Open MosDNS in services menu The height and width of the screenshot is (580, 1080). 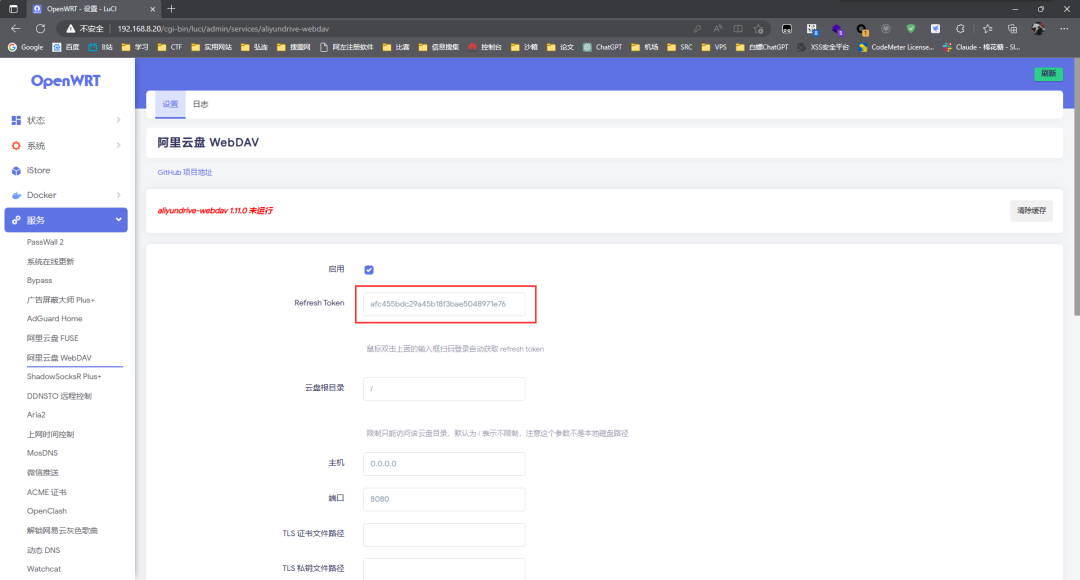tap(42, 453)
